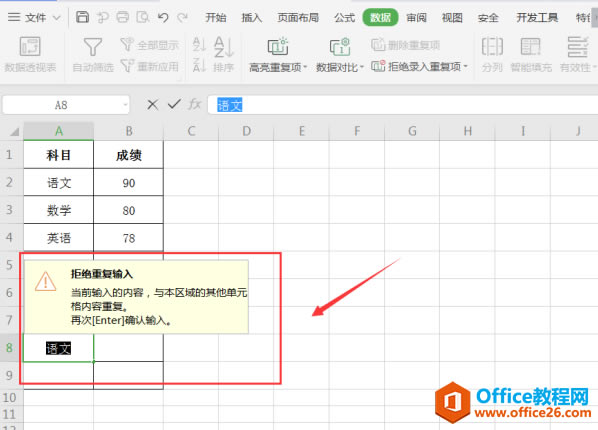The width and height of the screenshot is (598, 430).
Task: Expand the Name Box dropdown arrow
Action: [x=125, y=105]
